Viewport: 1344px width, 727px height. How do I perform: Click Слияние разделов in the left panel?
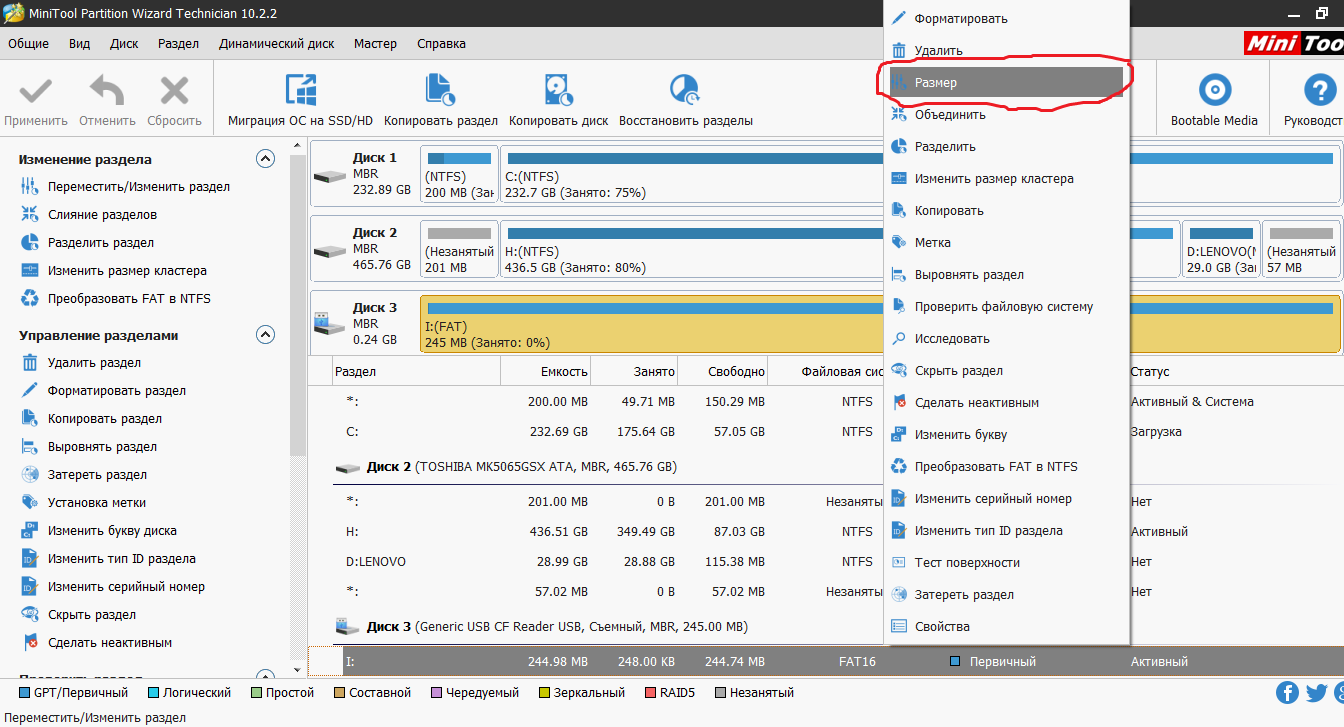pyautogui.click(x=102, y=215)
